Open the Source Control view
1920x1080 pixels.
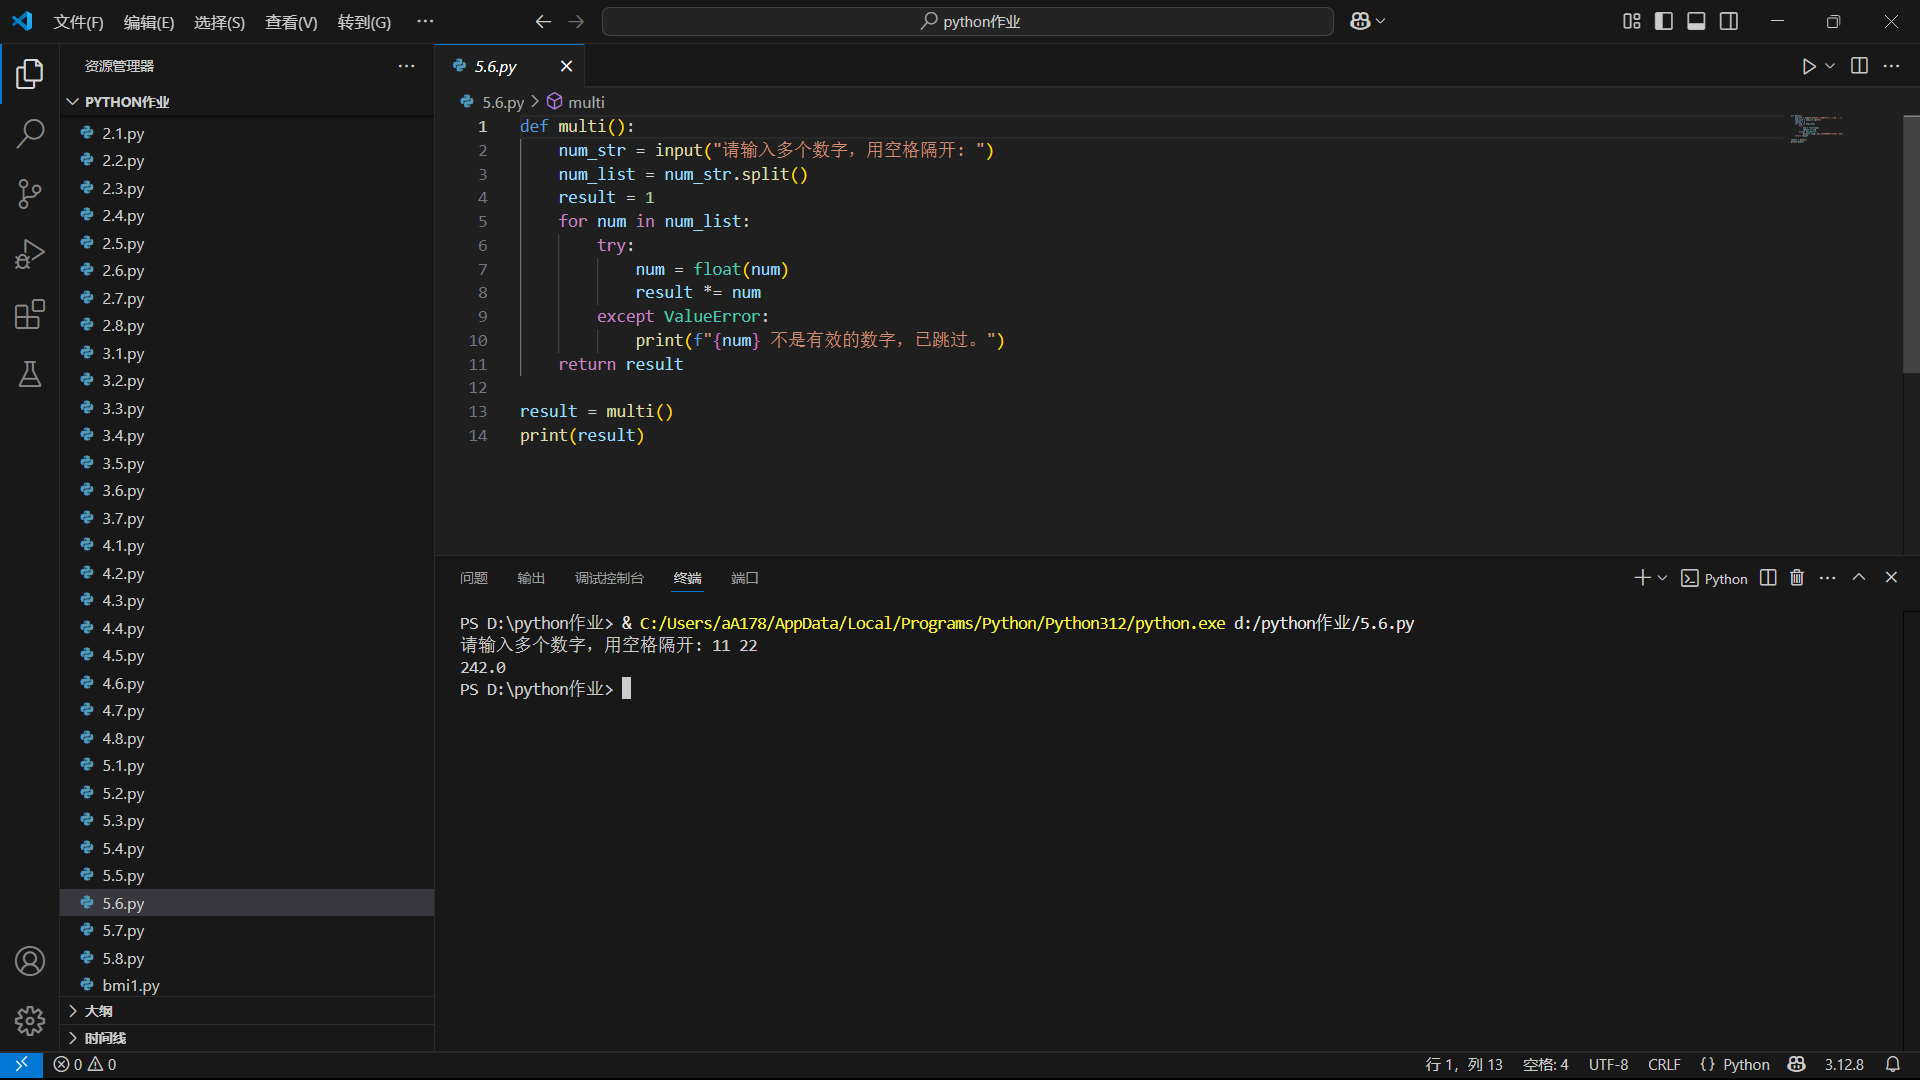30,194
